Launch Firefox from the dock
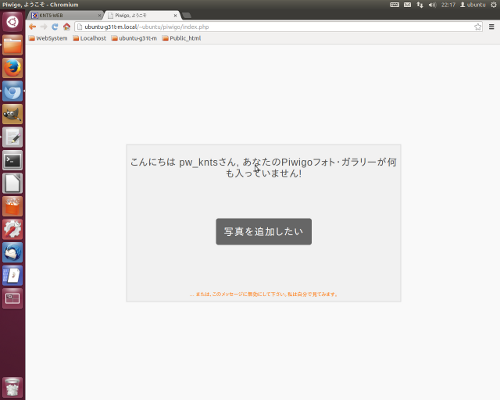Image resolution: width=500 pixels, height=400 pixels. click(x=13, y=68)
